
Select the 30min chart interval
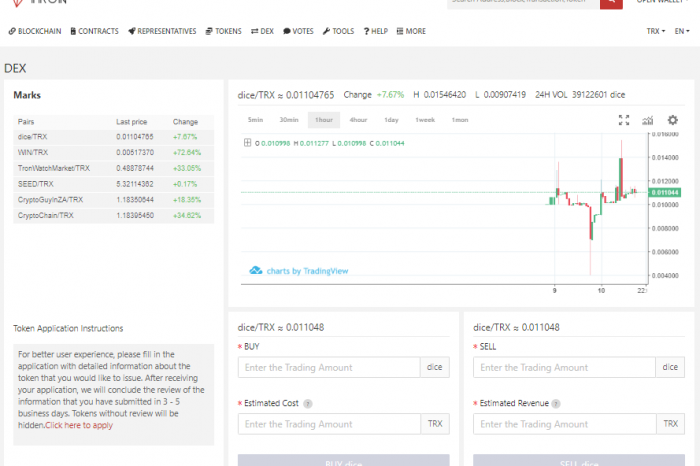[x=289, y=120]
